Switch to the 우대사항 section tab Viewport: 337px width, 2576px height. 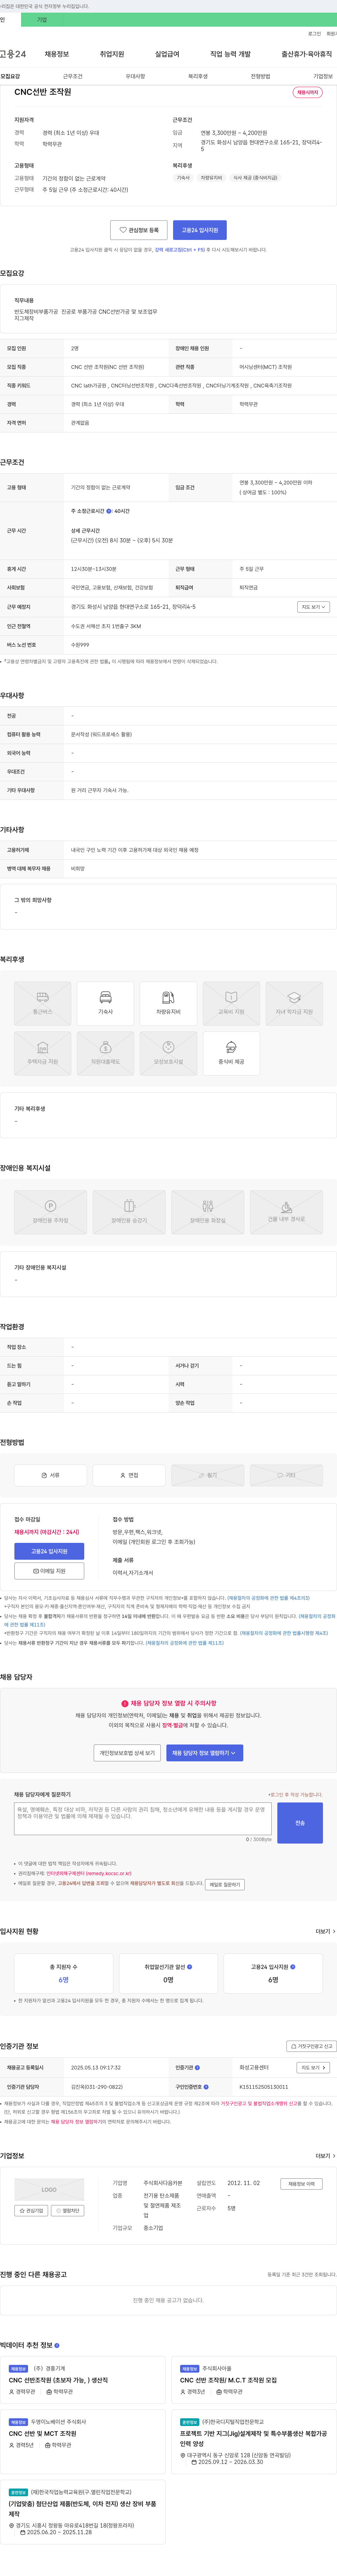point(135,76)
